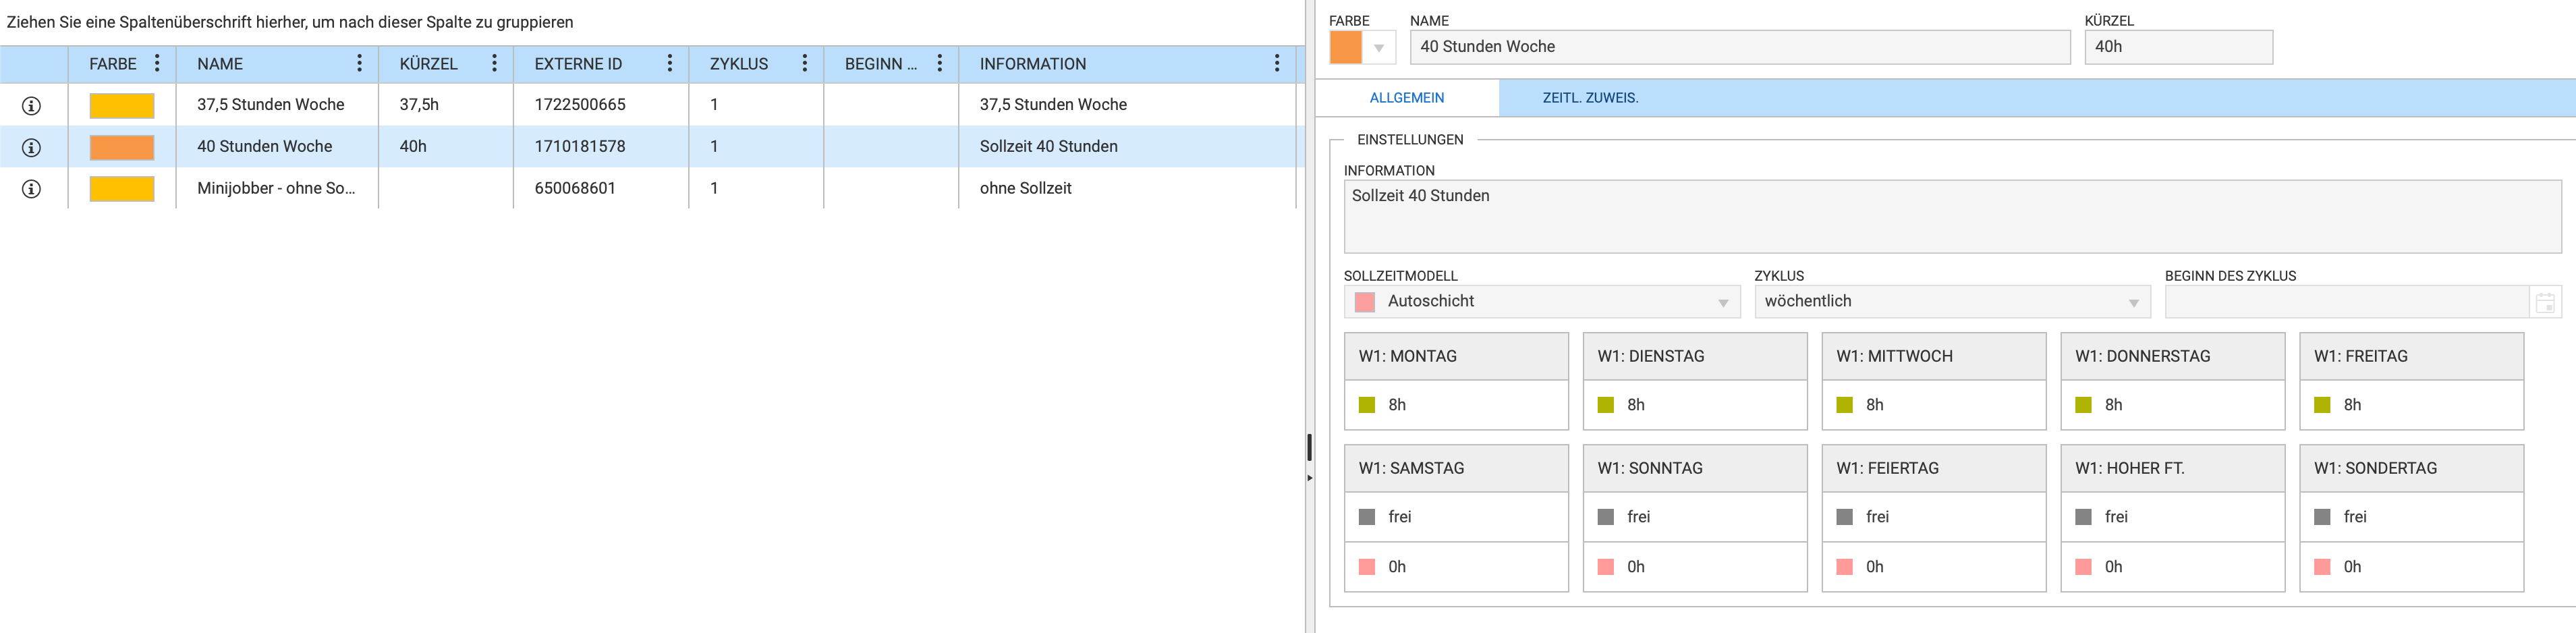
Task: Open column menu for KÜRZEL header
Action: [494, 64]
